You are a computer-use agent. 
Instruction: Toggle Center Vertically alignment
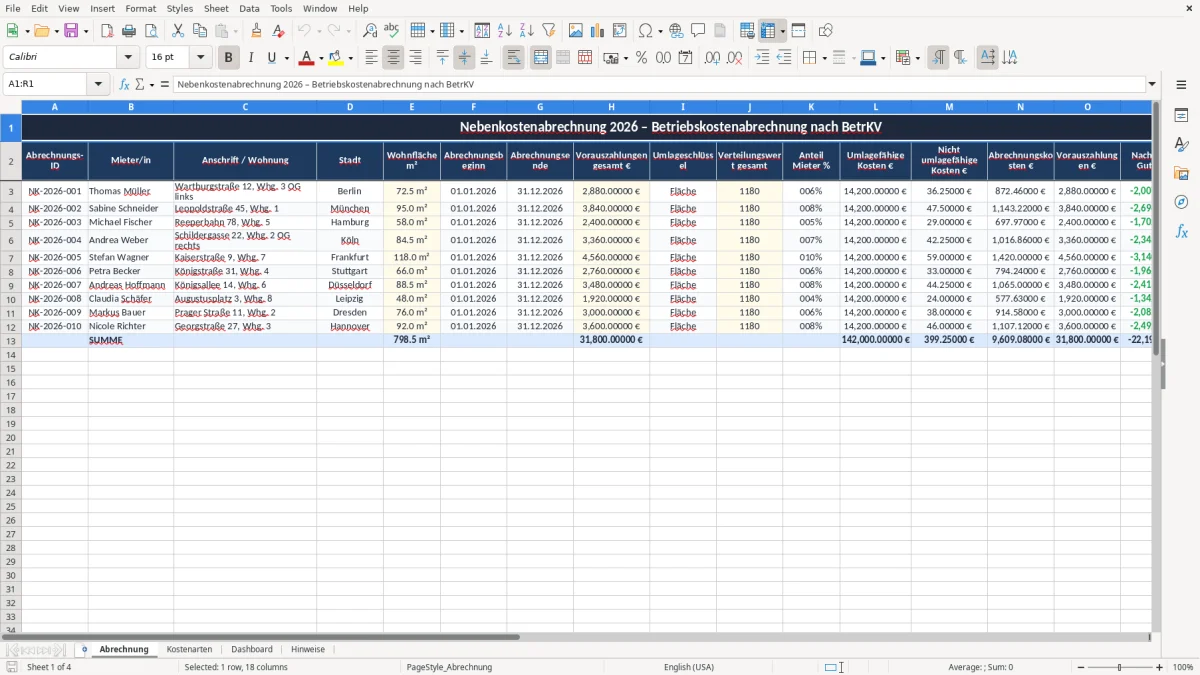click(464, 58)
